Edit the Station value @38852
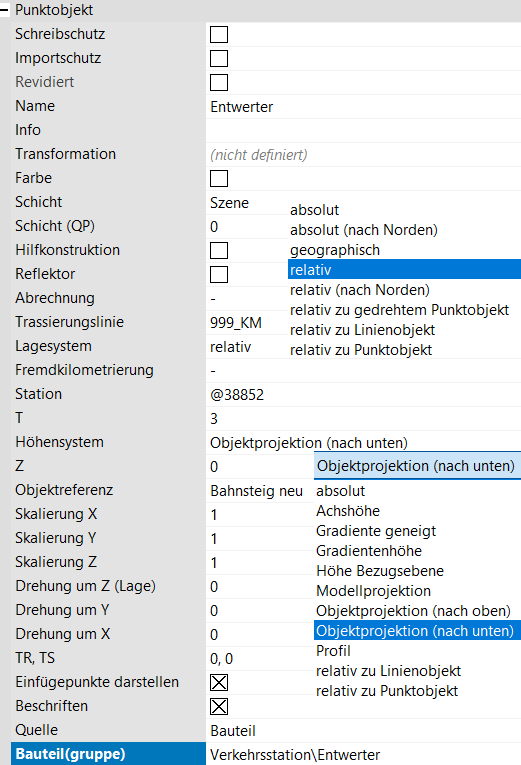 (x=363, y=395)
